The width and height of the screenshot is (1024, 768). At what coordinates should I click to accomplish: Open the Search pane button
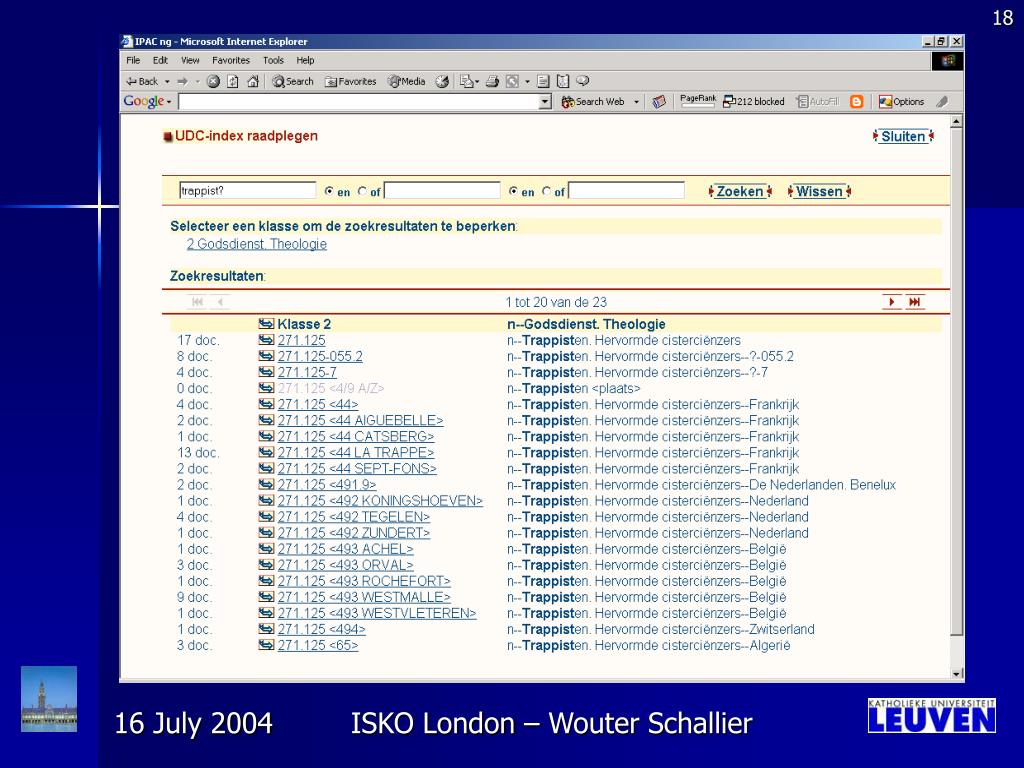[293, 82]
